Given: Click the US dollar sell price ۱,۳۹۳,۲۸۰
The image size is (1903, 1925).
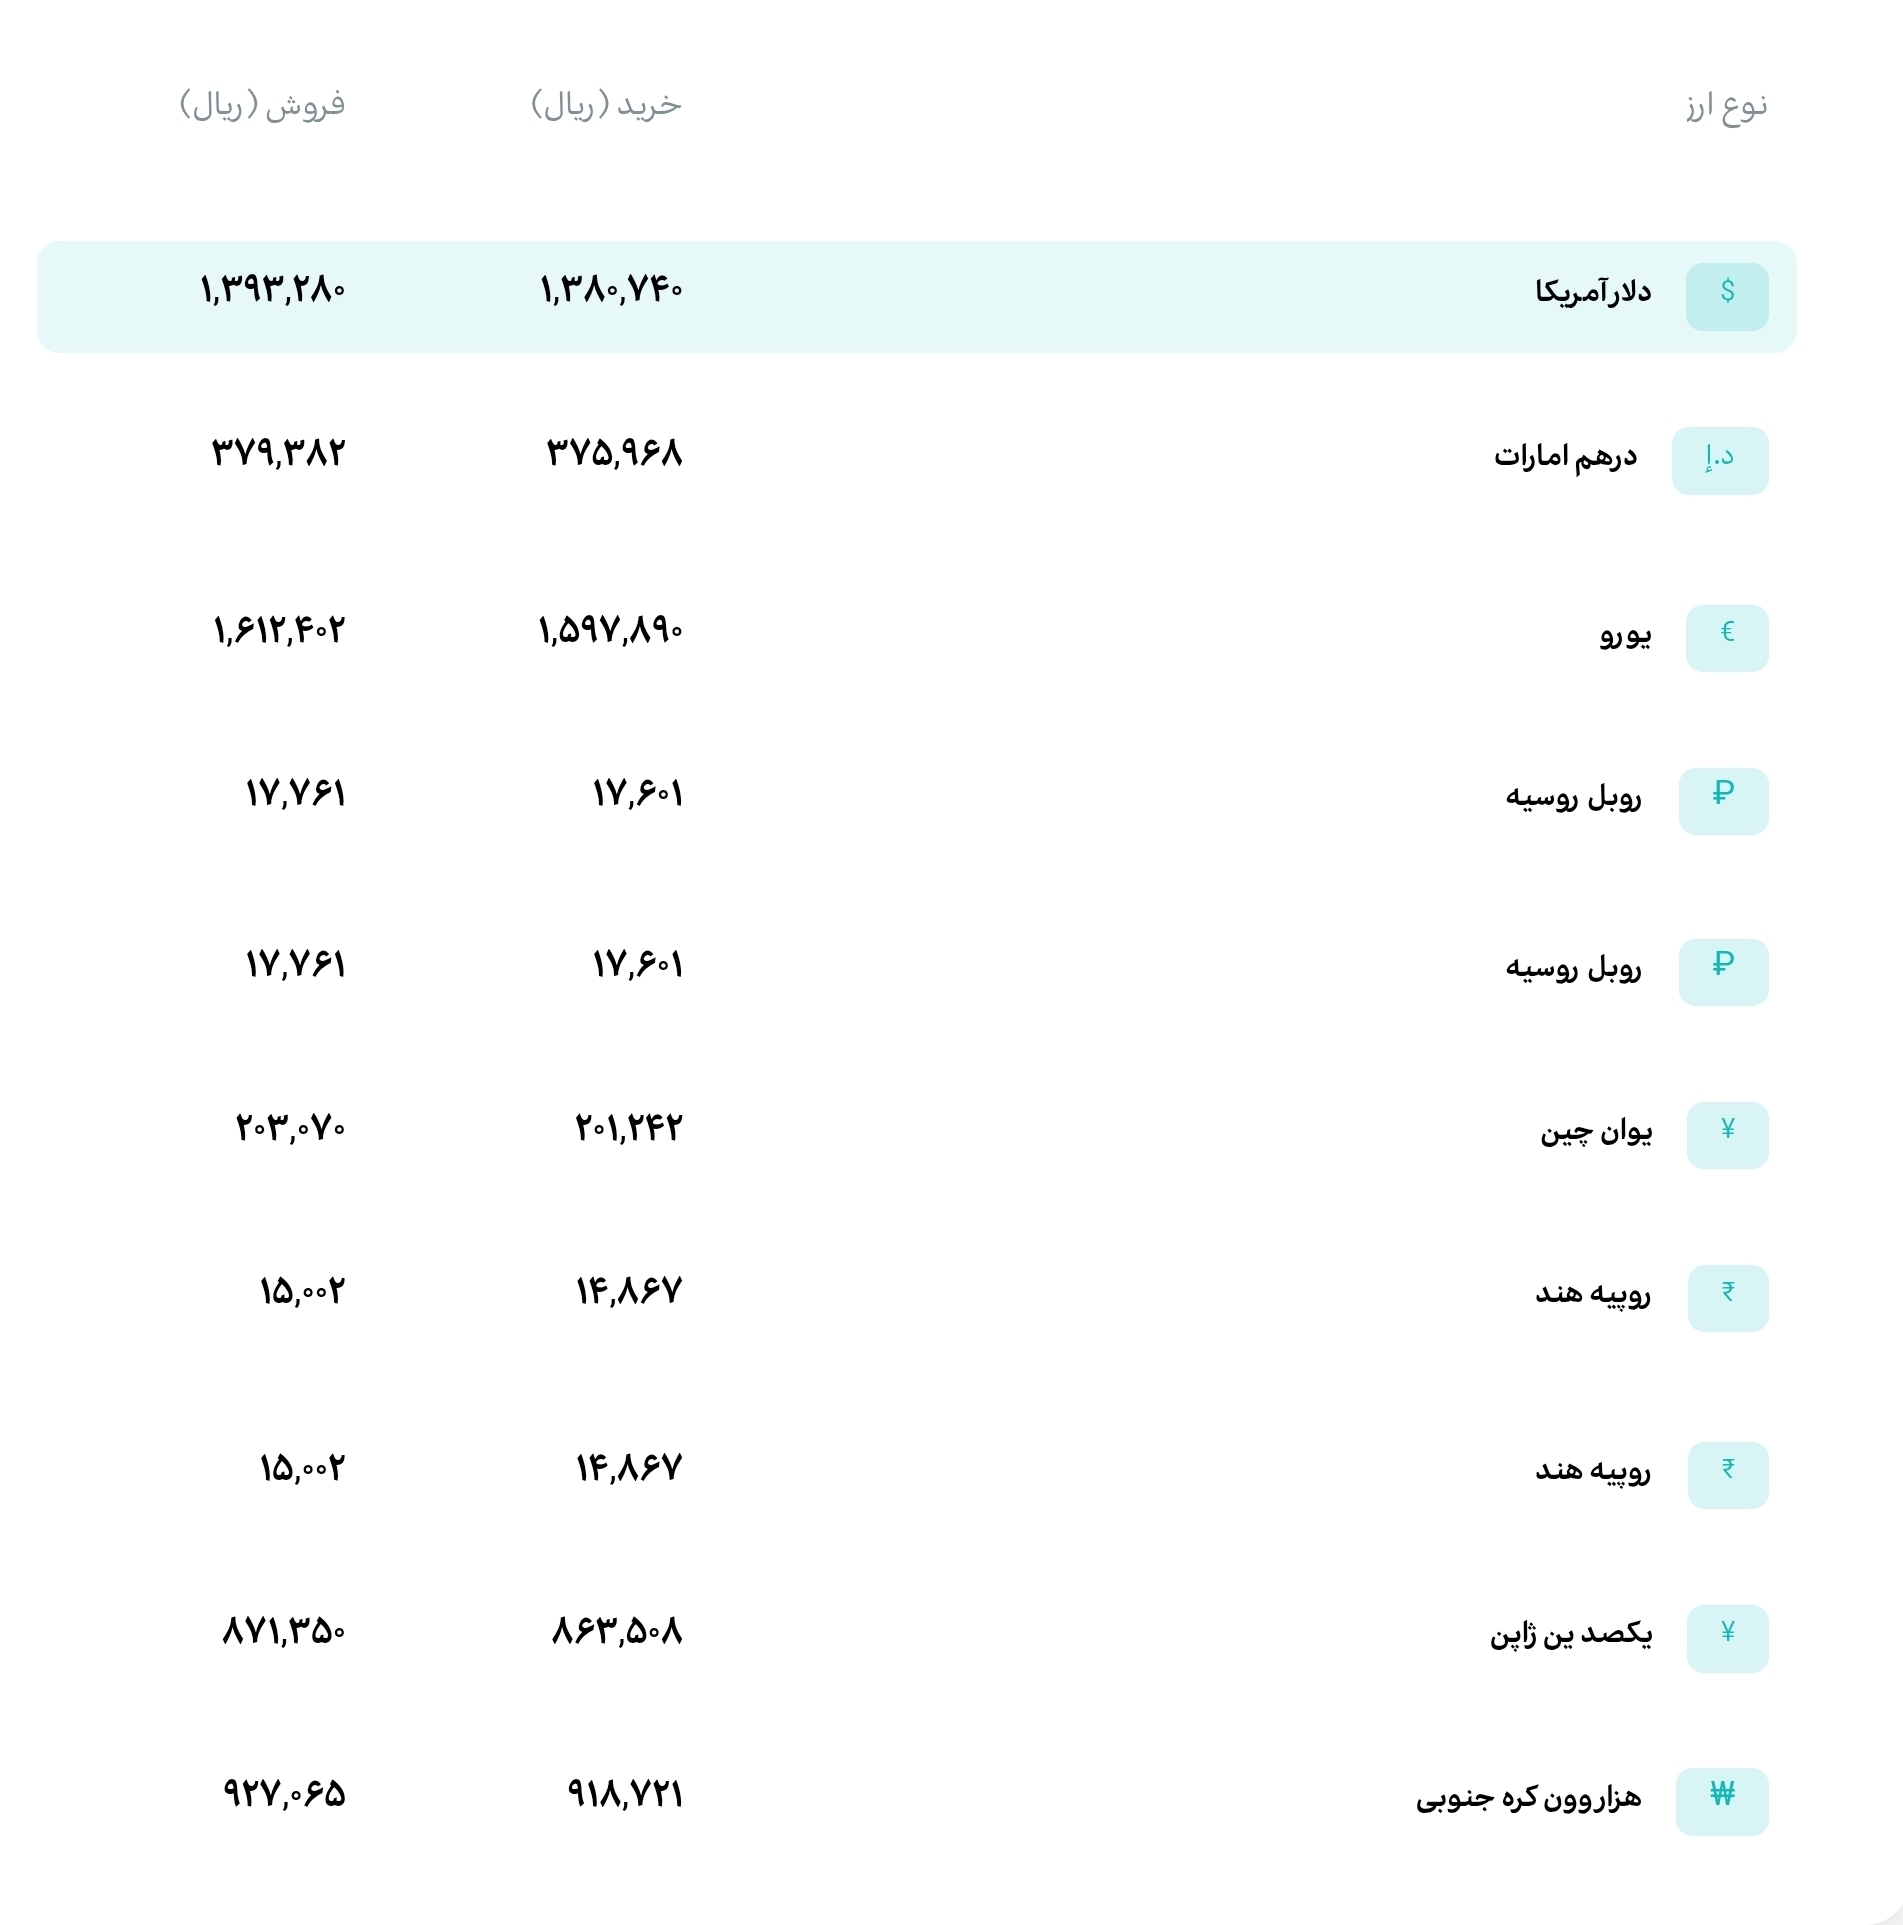Looking at the screenshot, I should pyautogui.click(x=273, y=290).
